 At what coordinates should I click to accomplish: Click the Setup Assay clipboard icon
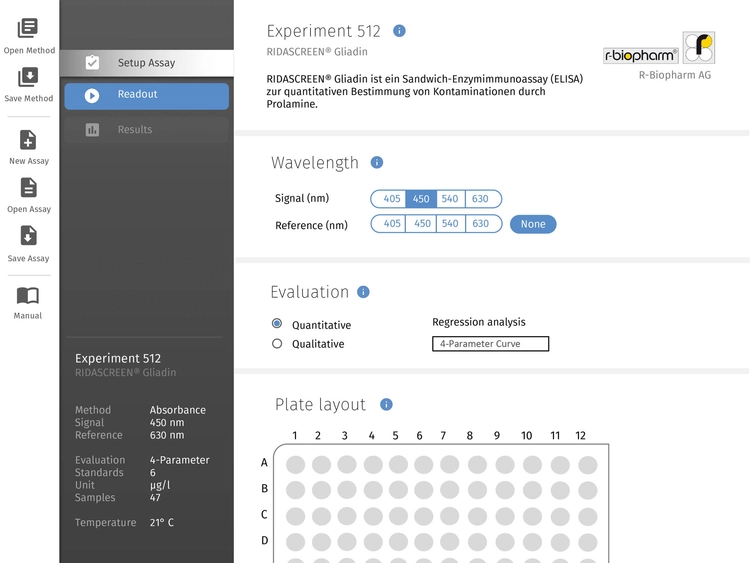tap(92, 63)
